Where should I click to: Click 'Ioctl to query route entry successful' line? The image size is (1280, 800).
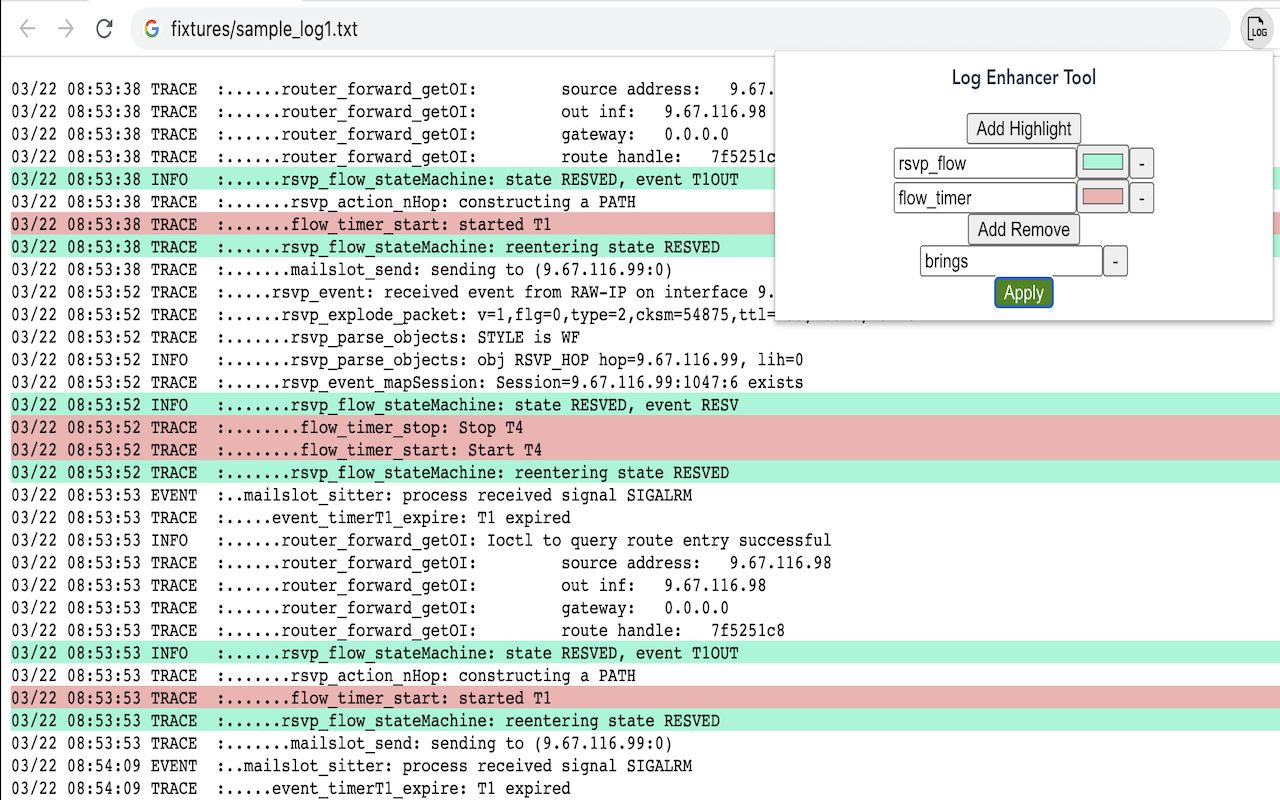pyautogui.click(x=421, y=540)
